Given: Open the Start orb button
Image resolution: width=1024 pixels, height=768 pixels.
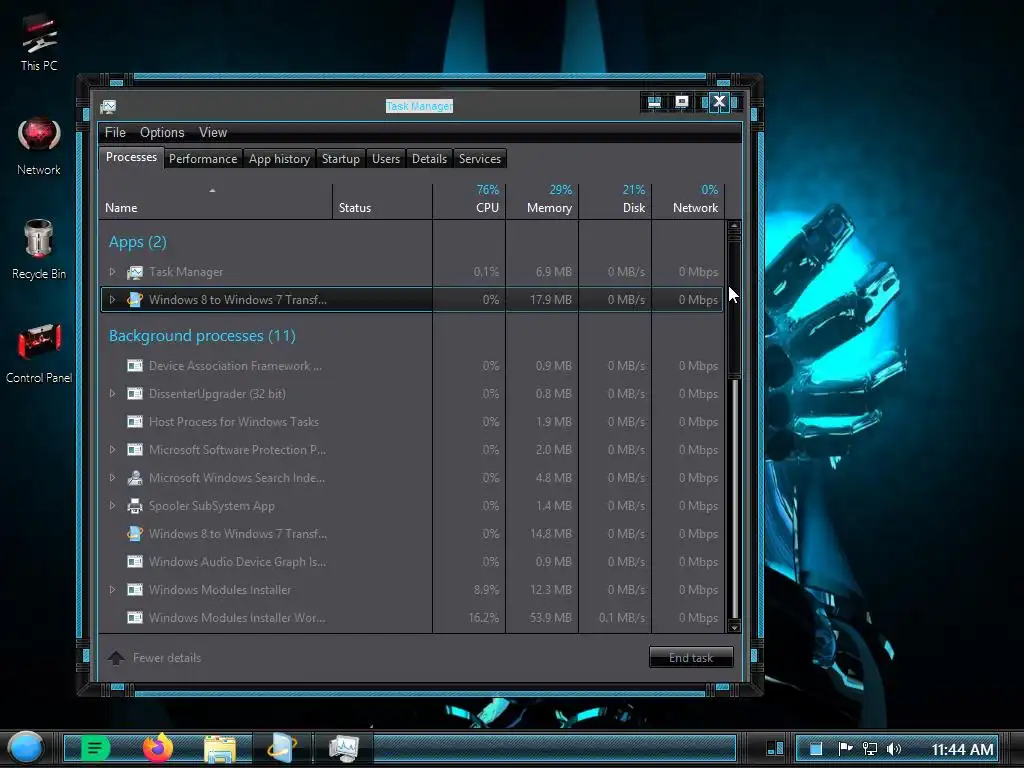Looking at the screenshot, I should point(26,748).
